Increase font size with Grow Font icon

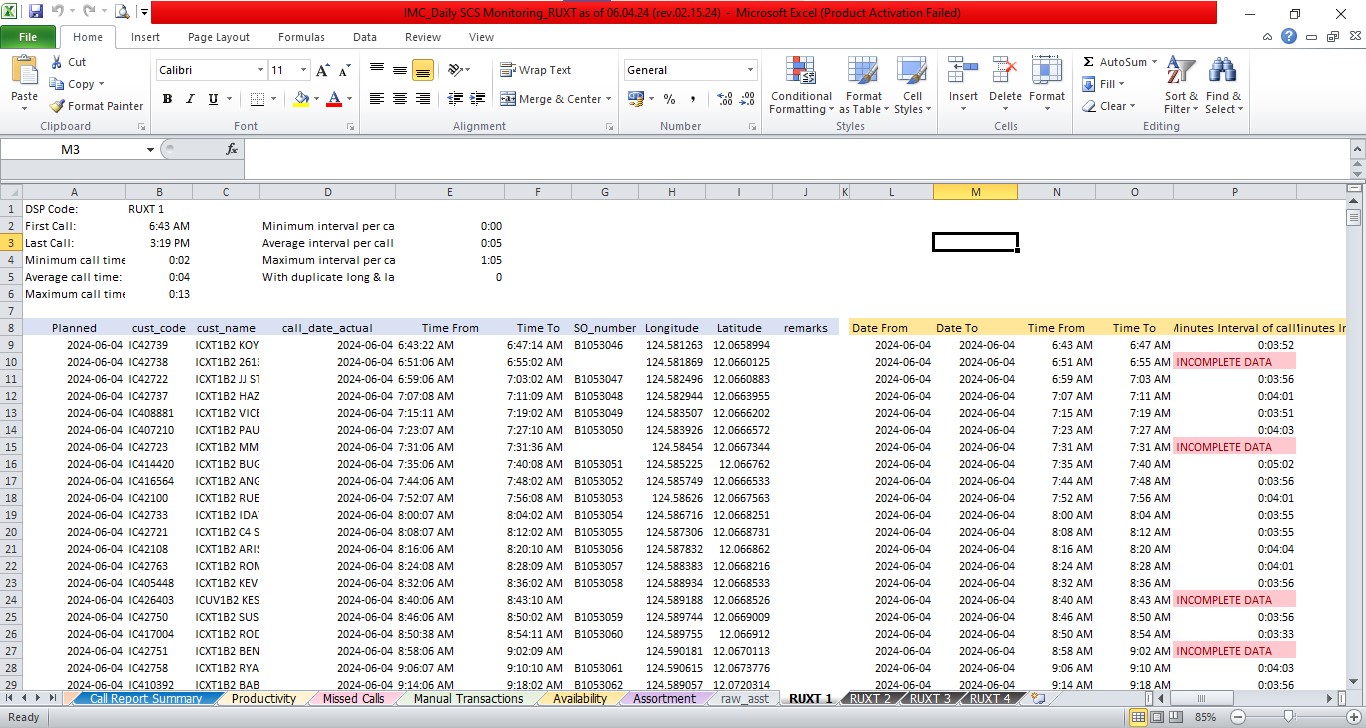click(322, 70)
